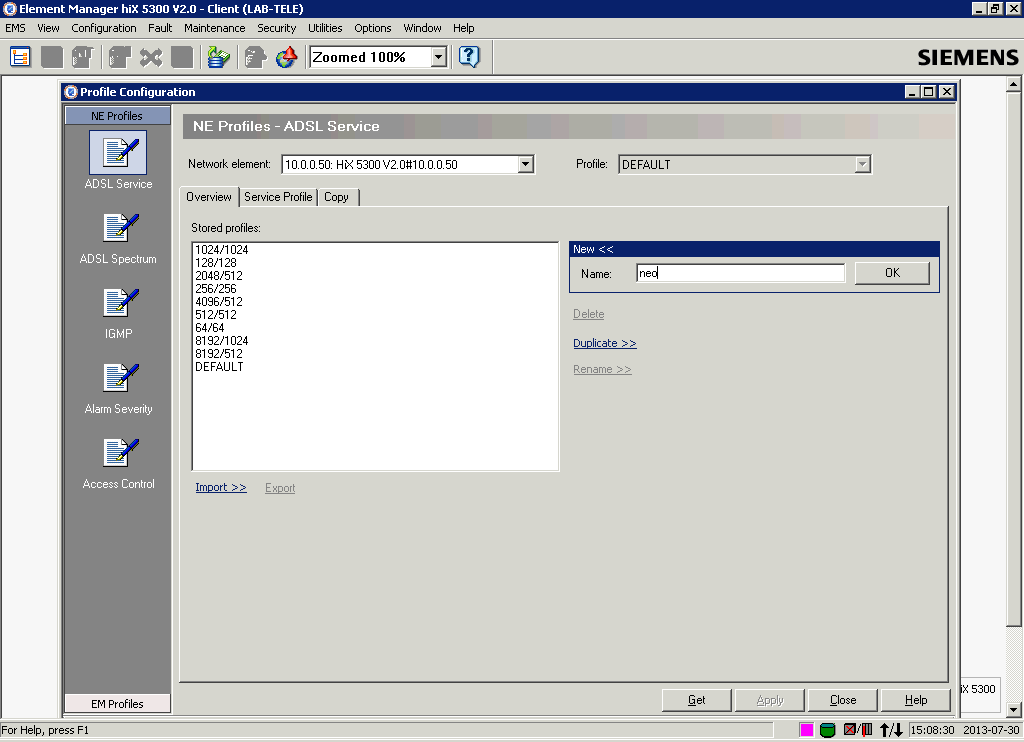Image resolution: width=1024 pixels, height=742 pixels.
Task: Click the crossed-arrows greyed toolbar icon
Action: (x=151, y=57)
